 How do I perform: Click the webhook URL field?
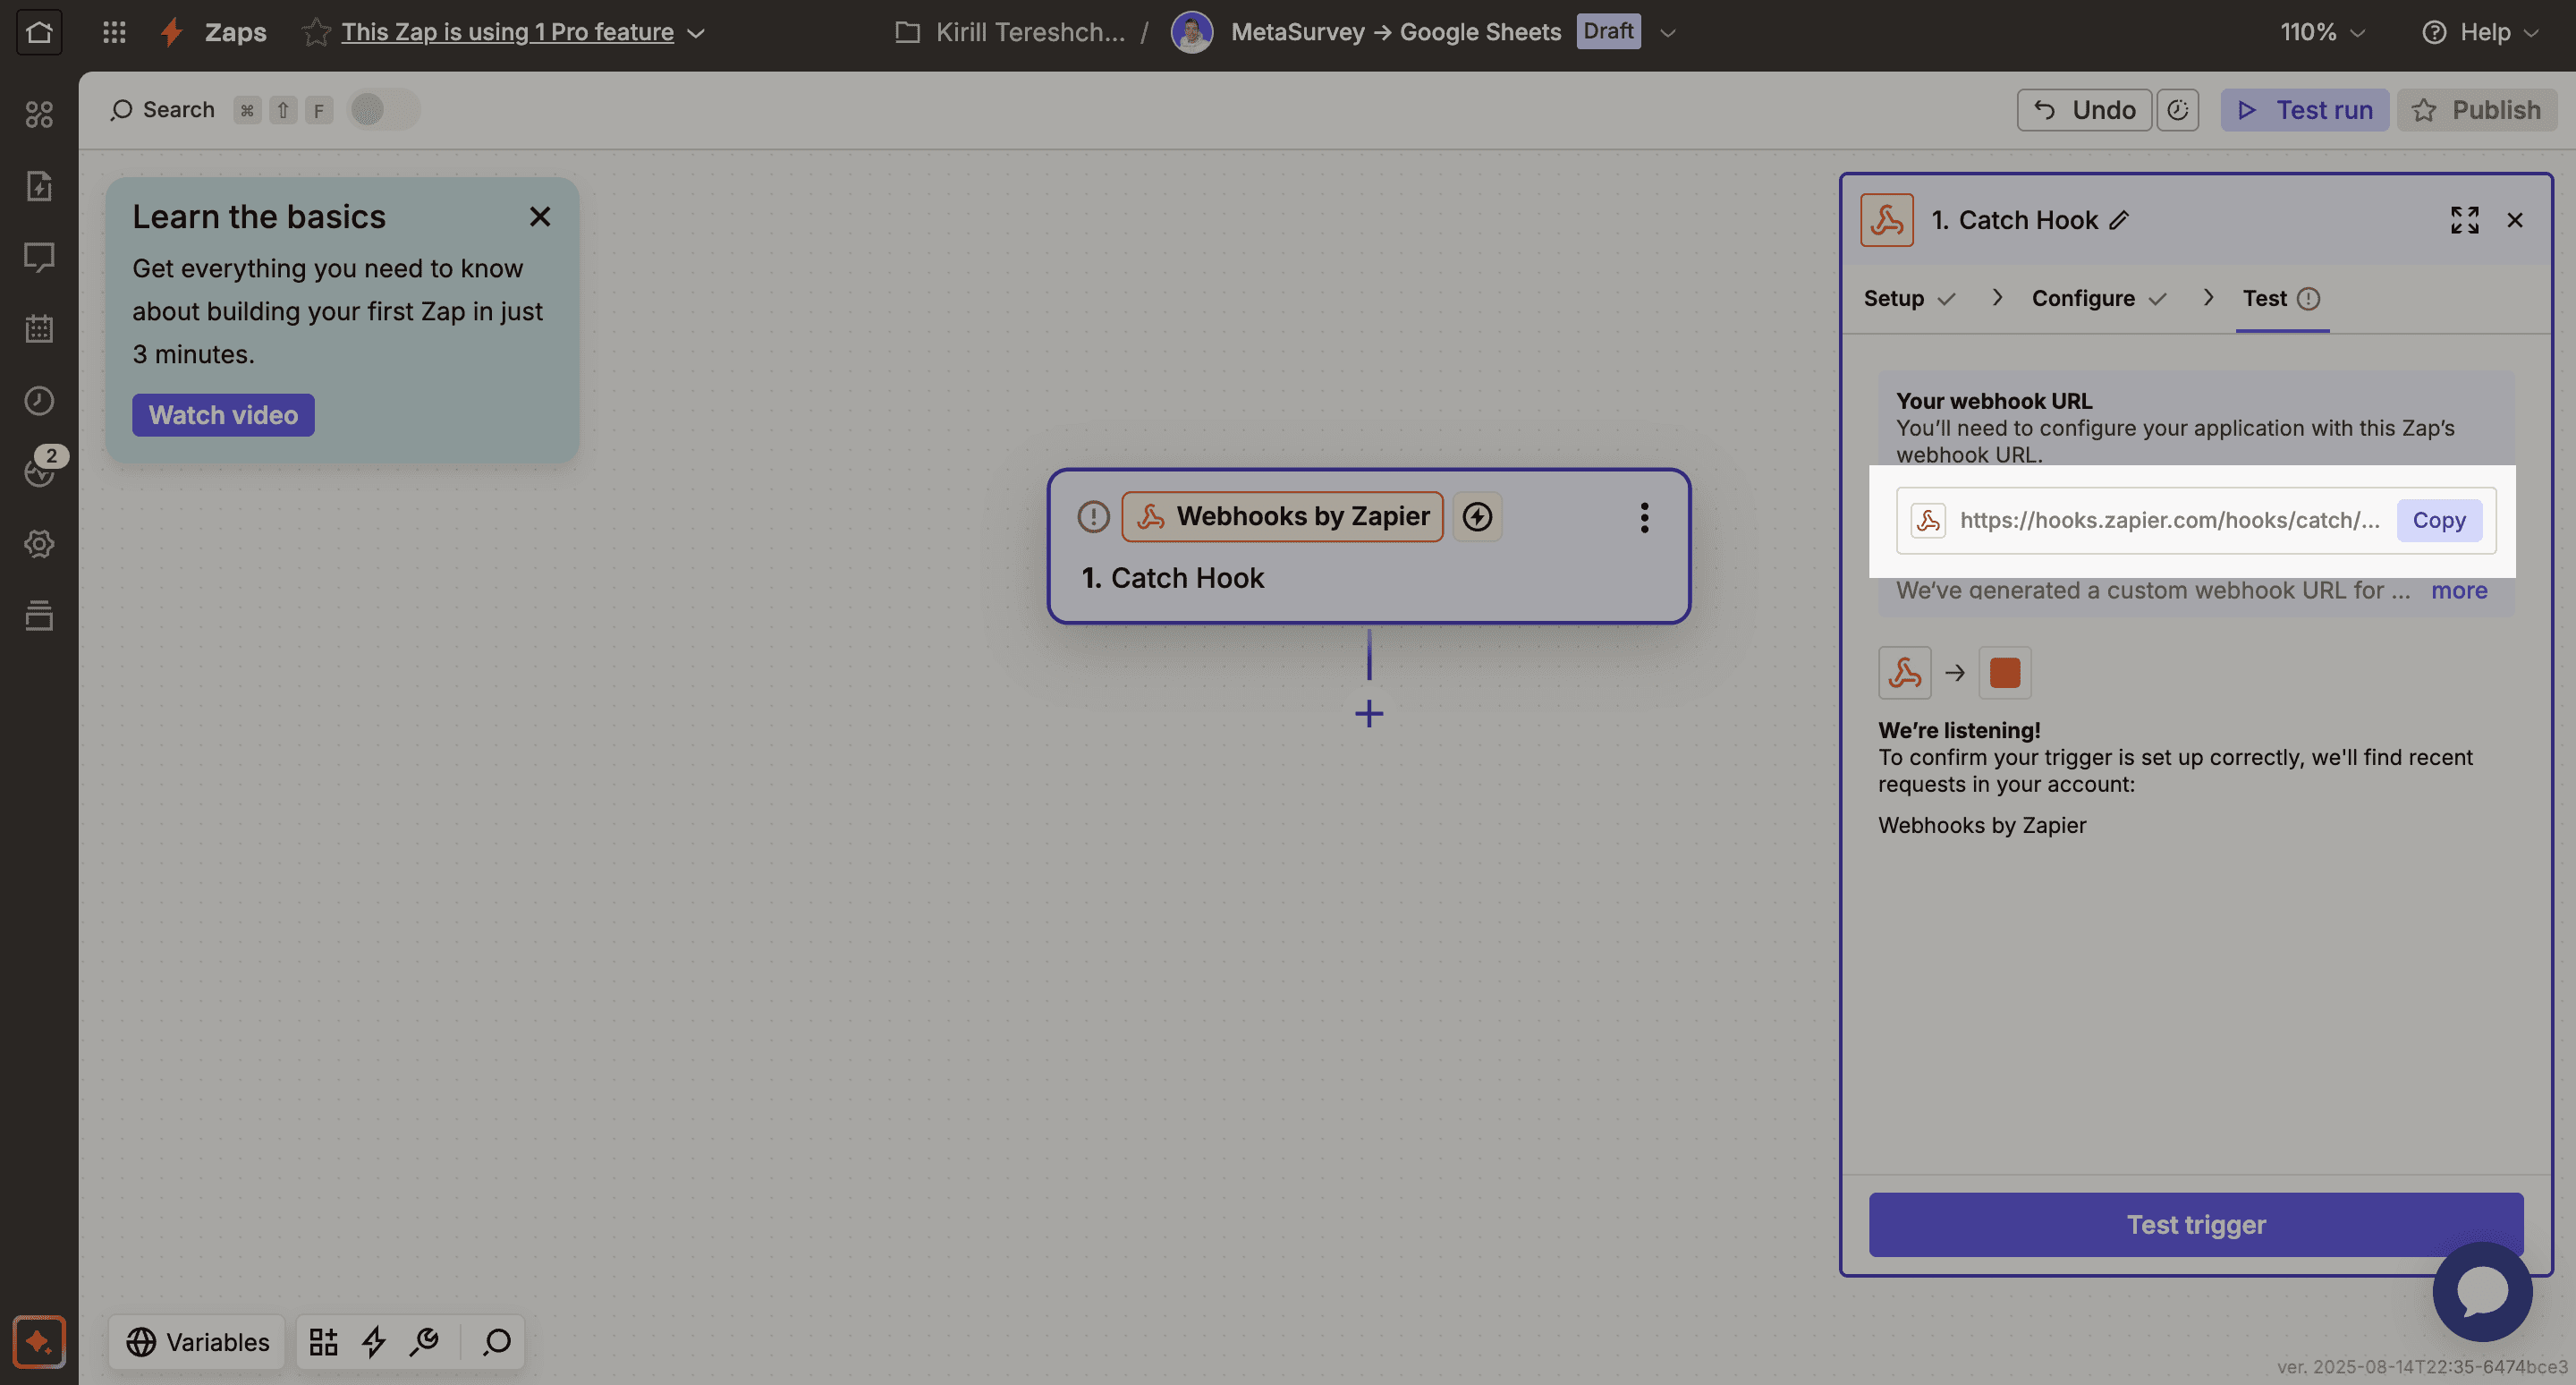2150,520
